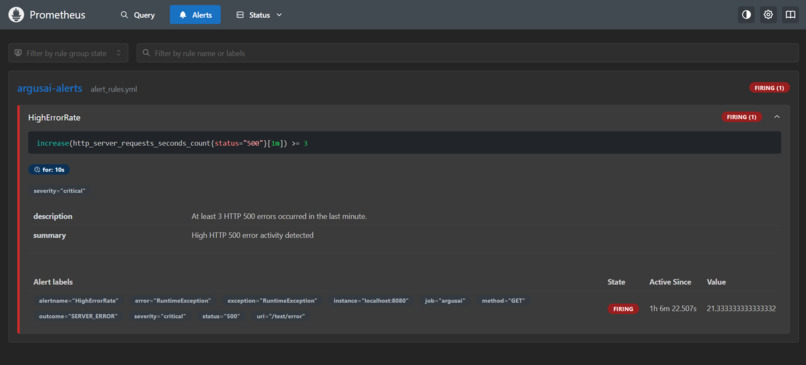Click the Active Since value 1h 6m 22.507s
The image size is (806, 365).
(673, 308)
